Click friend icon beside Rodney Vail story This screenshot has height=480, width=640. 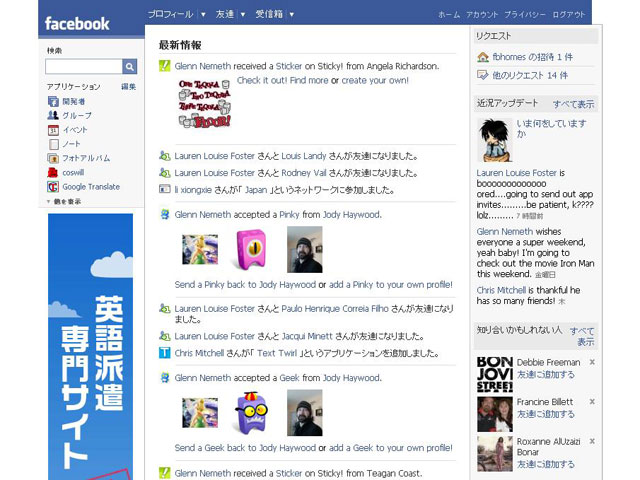164,173
